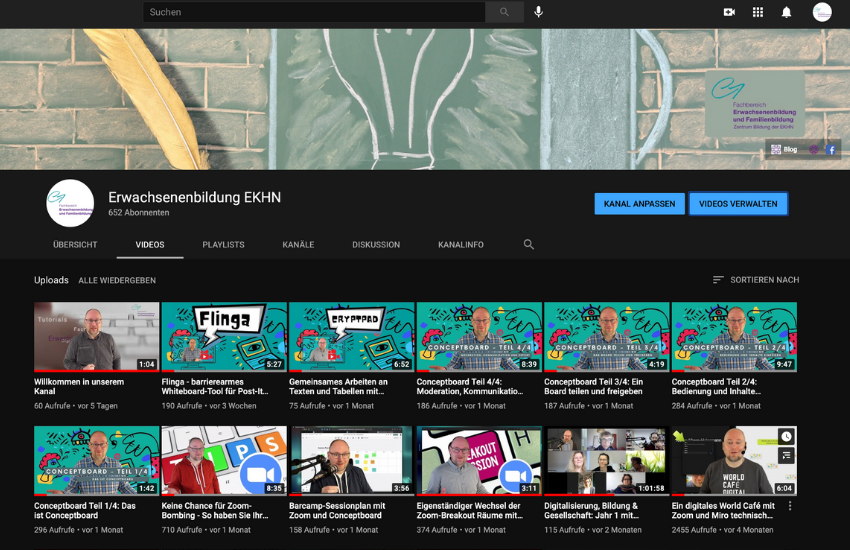850x550 pixels.
Task: Open the YouTube apps grid
Action: point(758,12)
